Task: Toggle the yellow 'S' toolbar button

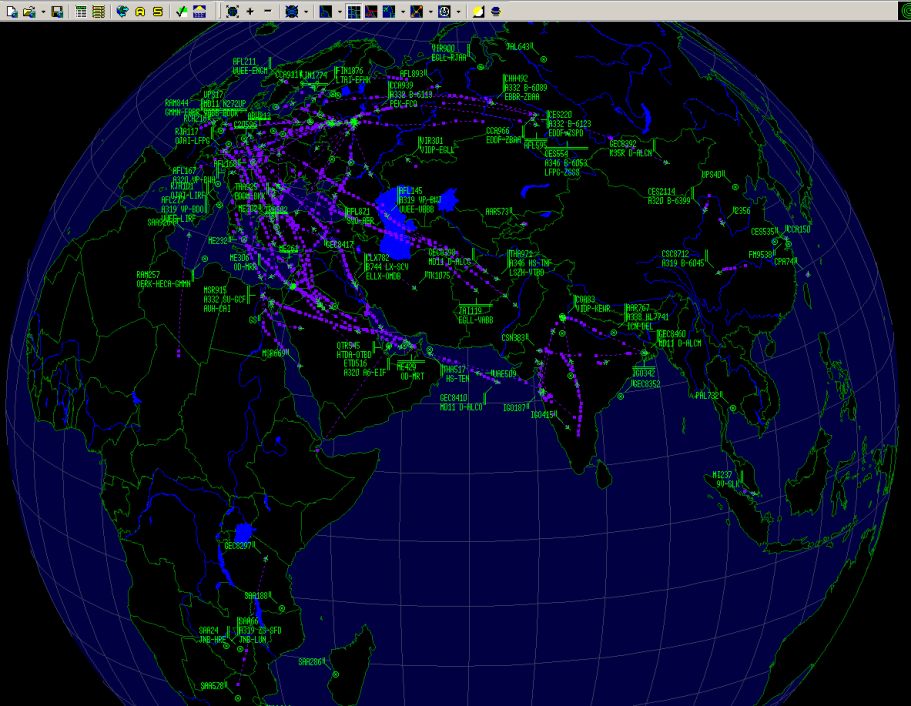Action: click(158, 11)
